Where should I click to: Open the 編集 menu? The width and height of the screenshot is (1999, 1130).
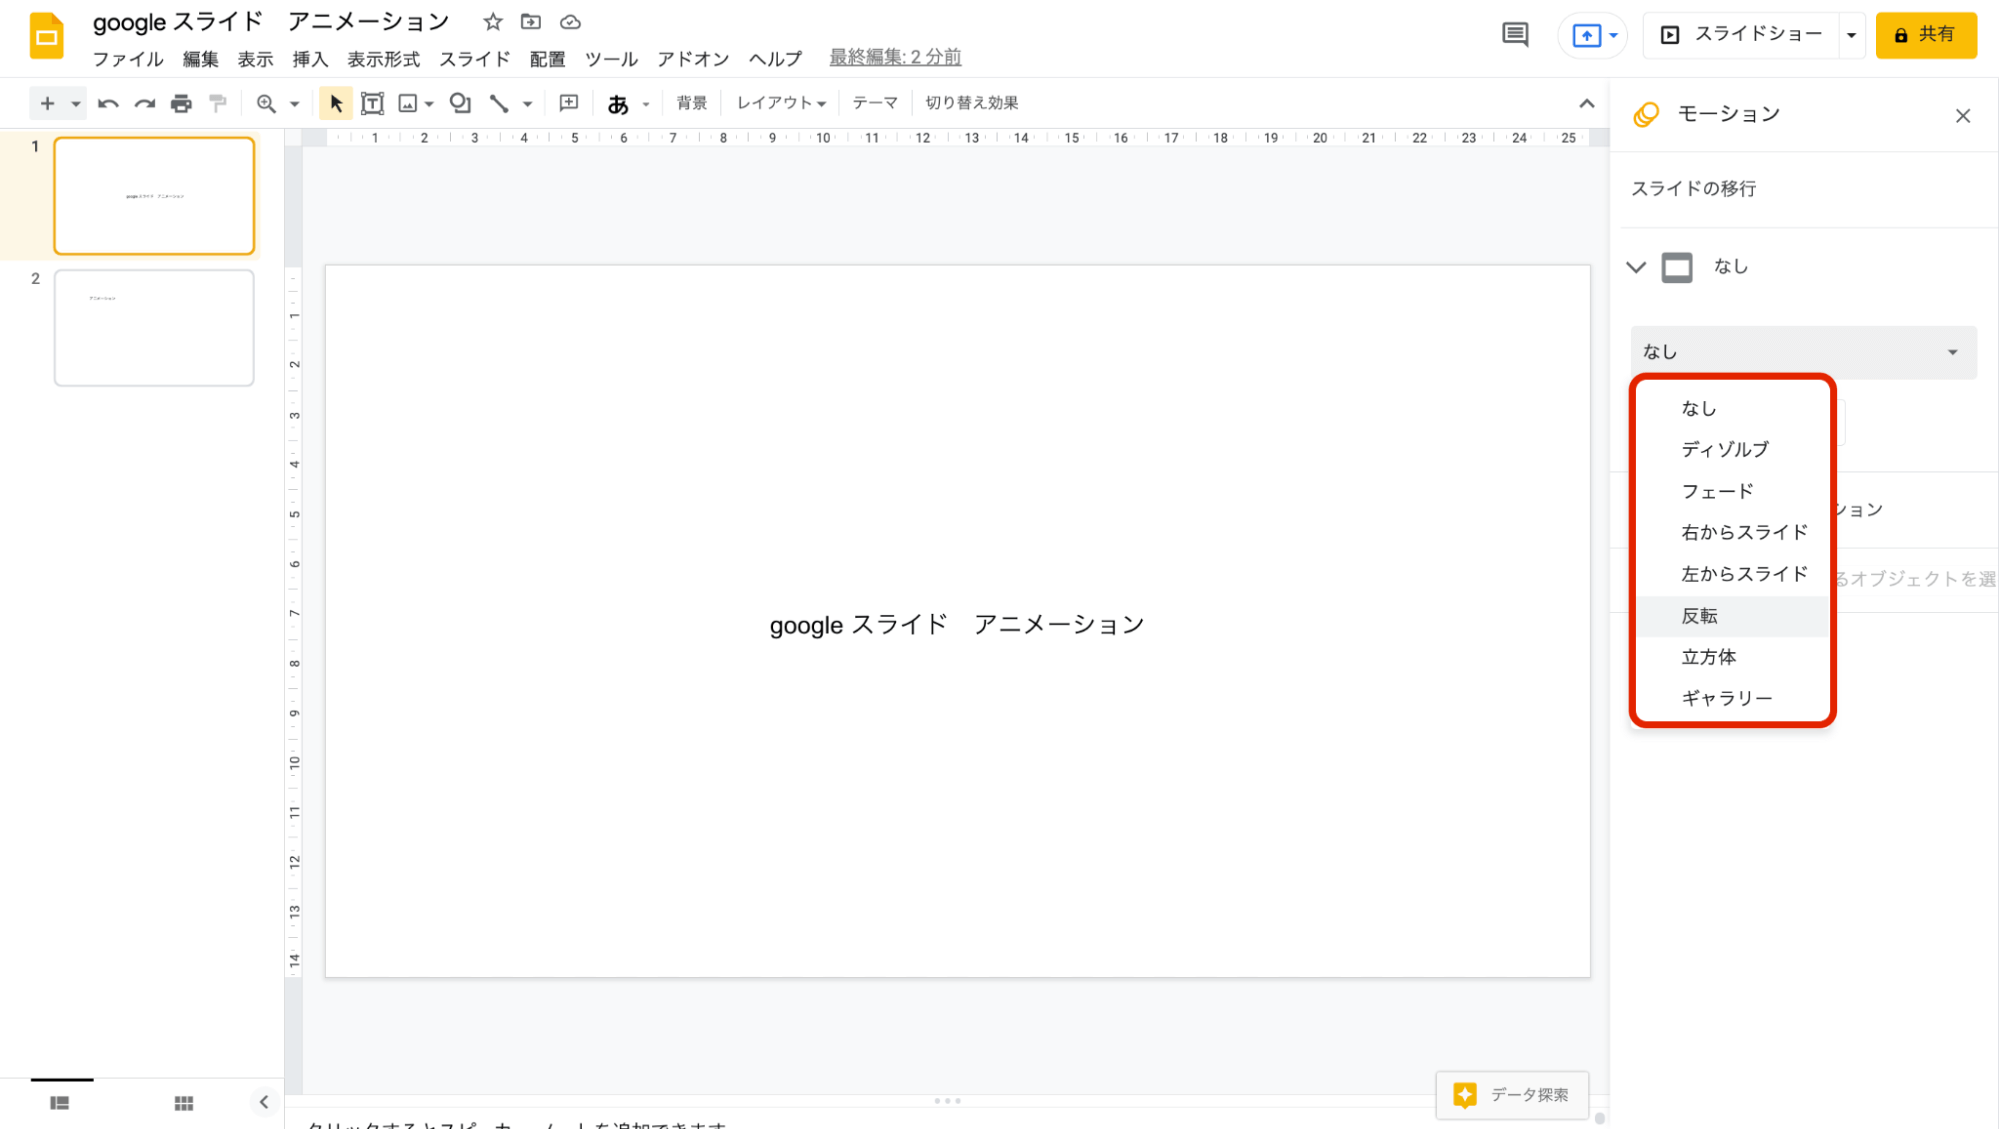pos(200,59)
